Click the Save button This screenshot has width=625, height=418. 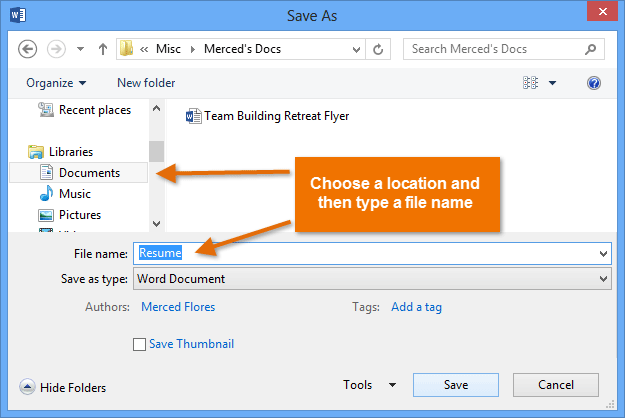pos(456,385)
